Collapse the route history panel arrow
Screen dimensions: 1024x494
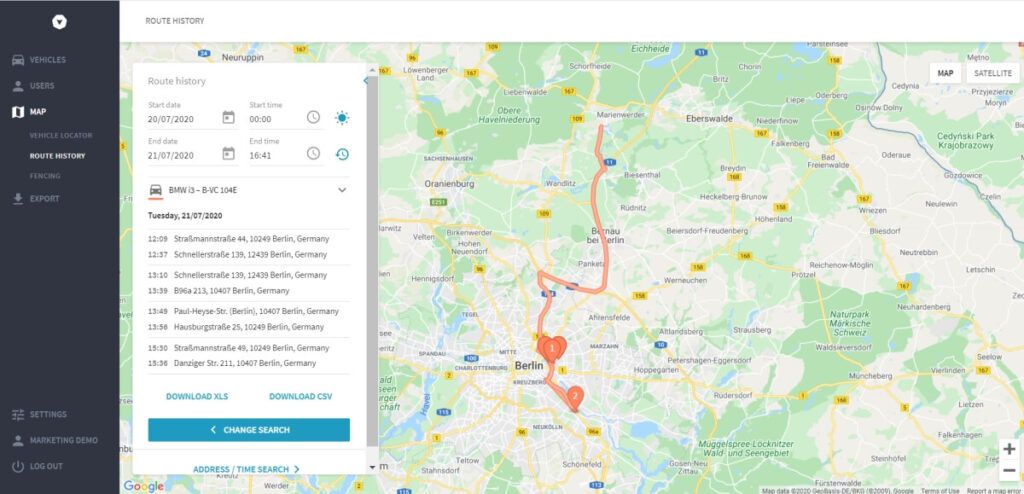(365, 81)
